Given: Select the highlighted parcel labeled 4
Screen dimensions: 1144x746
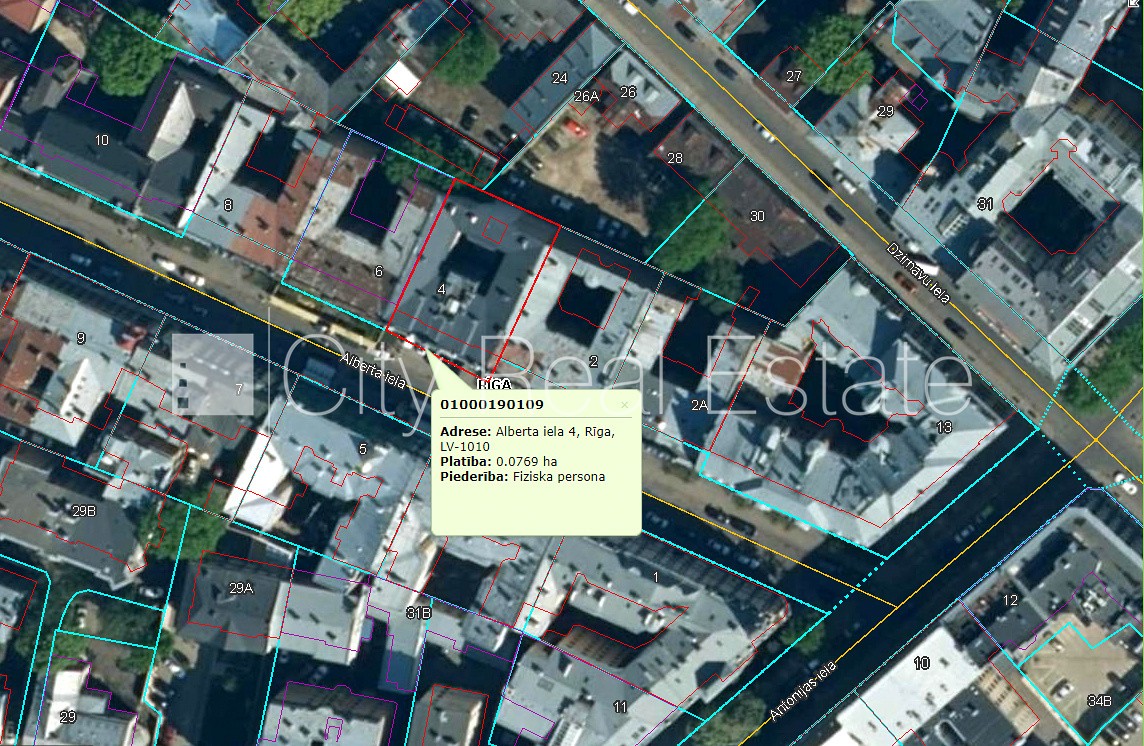Looking at the screenshot, I should [x=442, y=290].
